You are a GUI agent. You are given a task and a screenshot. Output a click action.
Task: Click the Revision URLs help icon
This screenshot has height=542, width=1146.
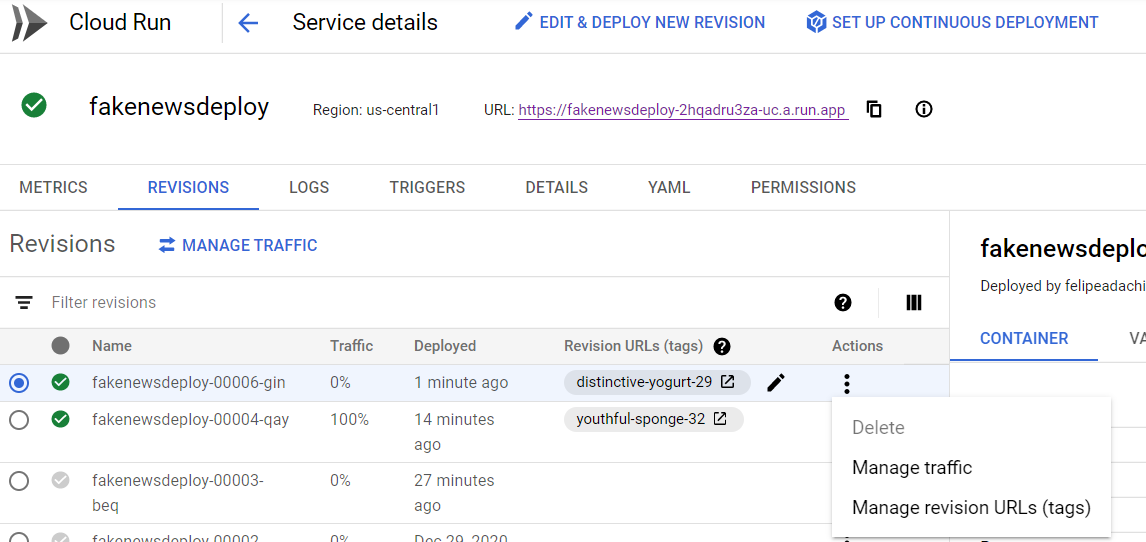tap(721, 346)
